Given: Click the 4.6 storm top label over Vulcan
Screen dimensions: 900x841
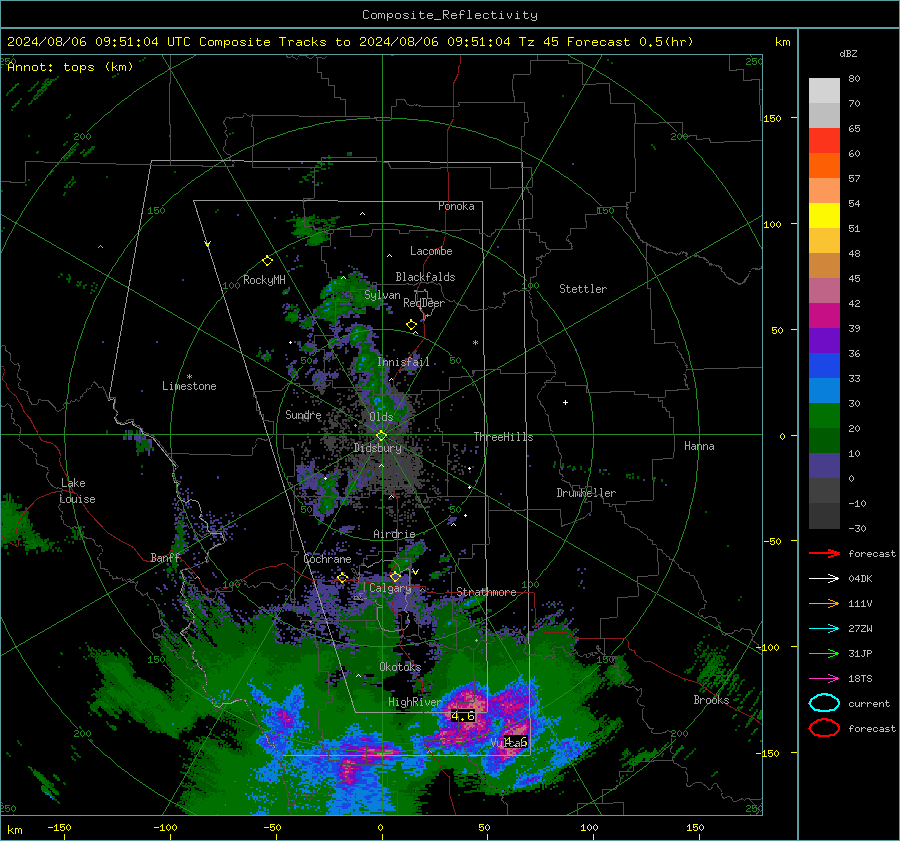Looking at the screenshot, I should click(x=515, y=742).
